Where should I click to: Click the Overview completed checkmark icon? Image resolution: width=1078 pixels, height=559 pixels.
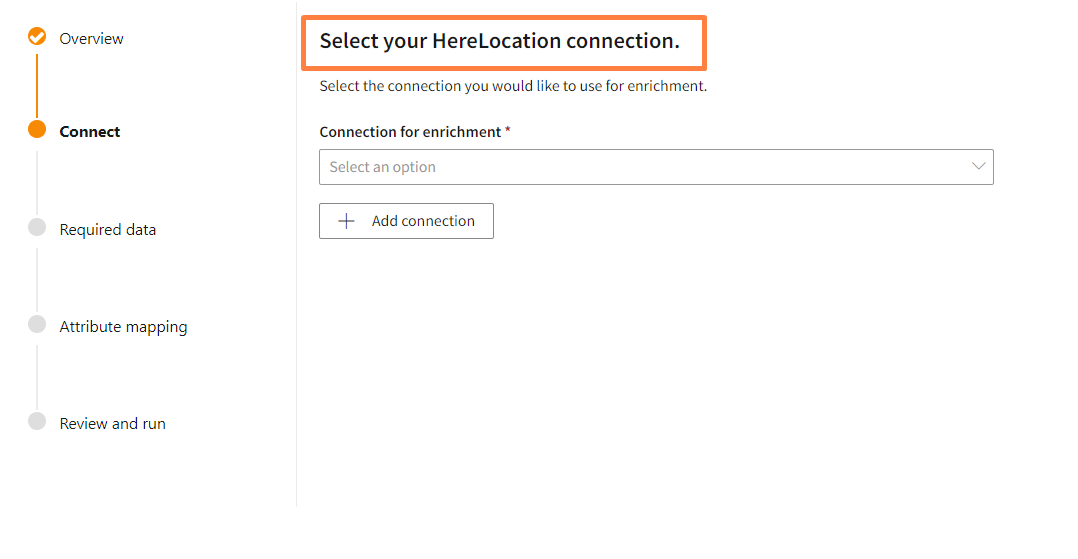(37, 37)
